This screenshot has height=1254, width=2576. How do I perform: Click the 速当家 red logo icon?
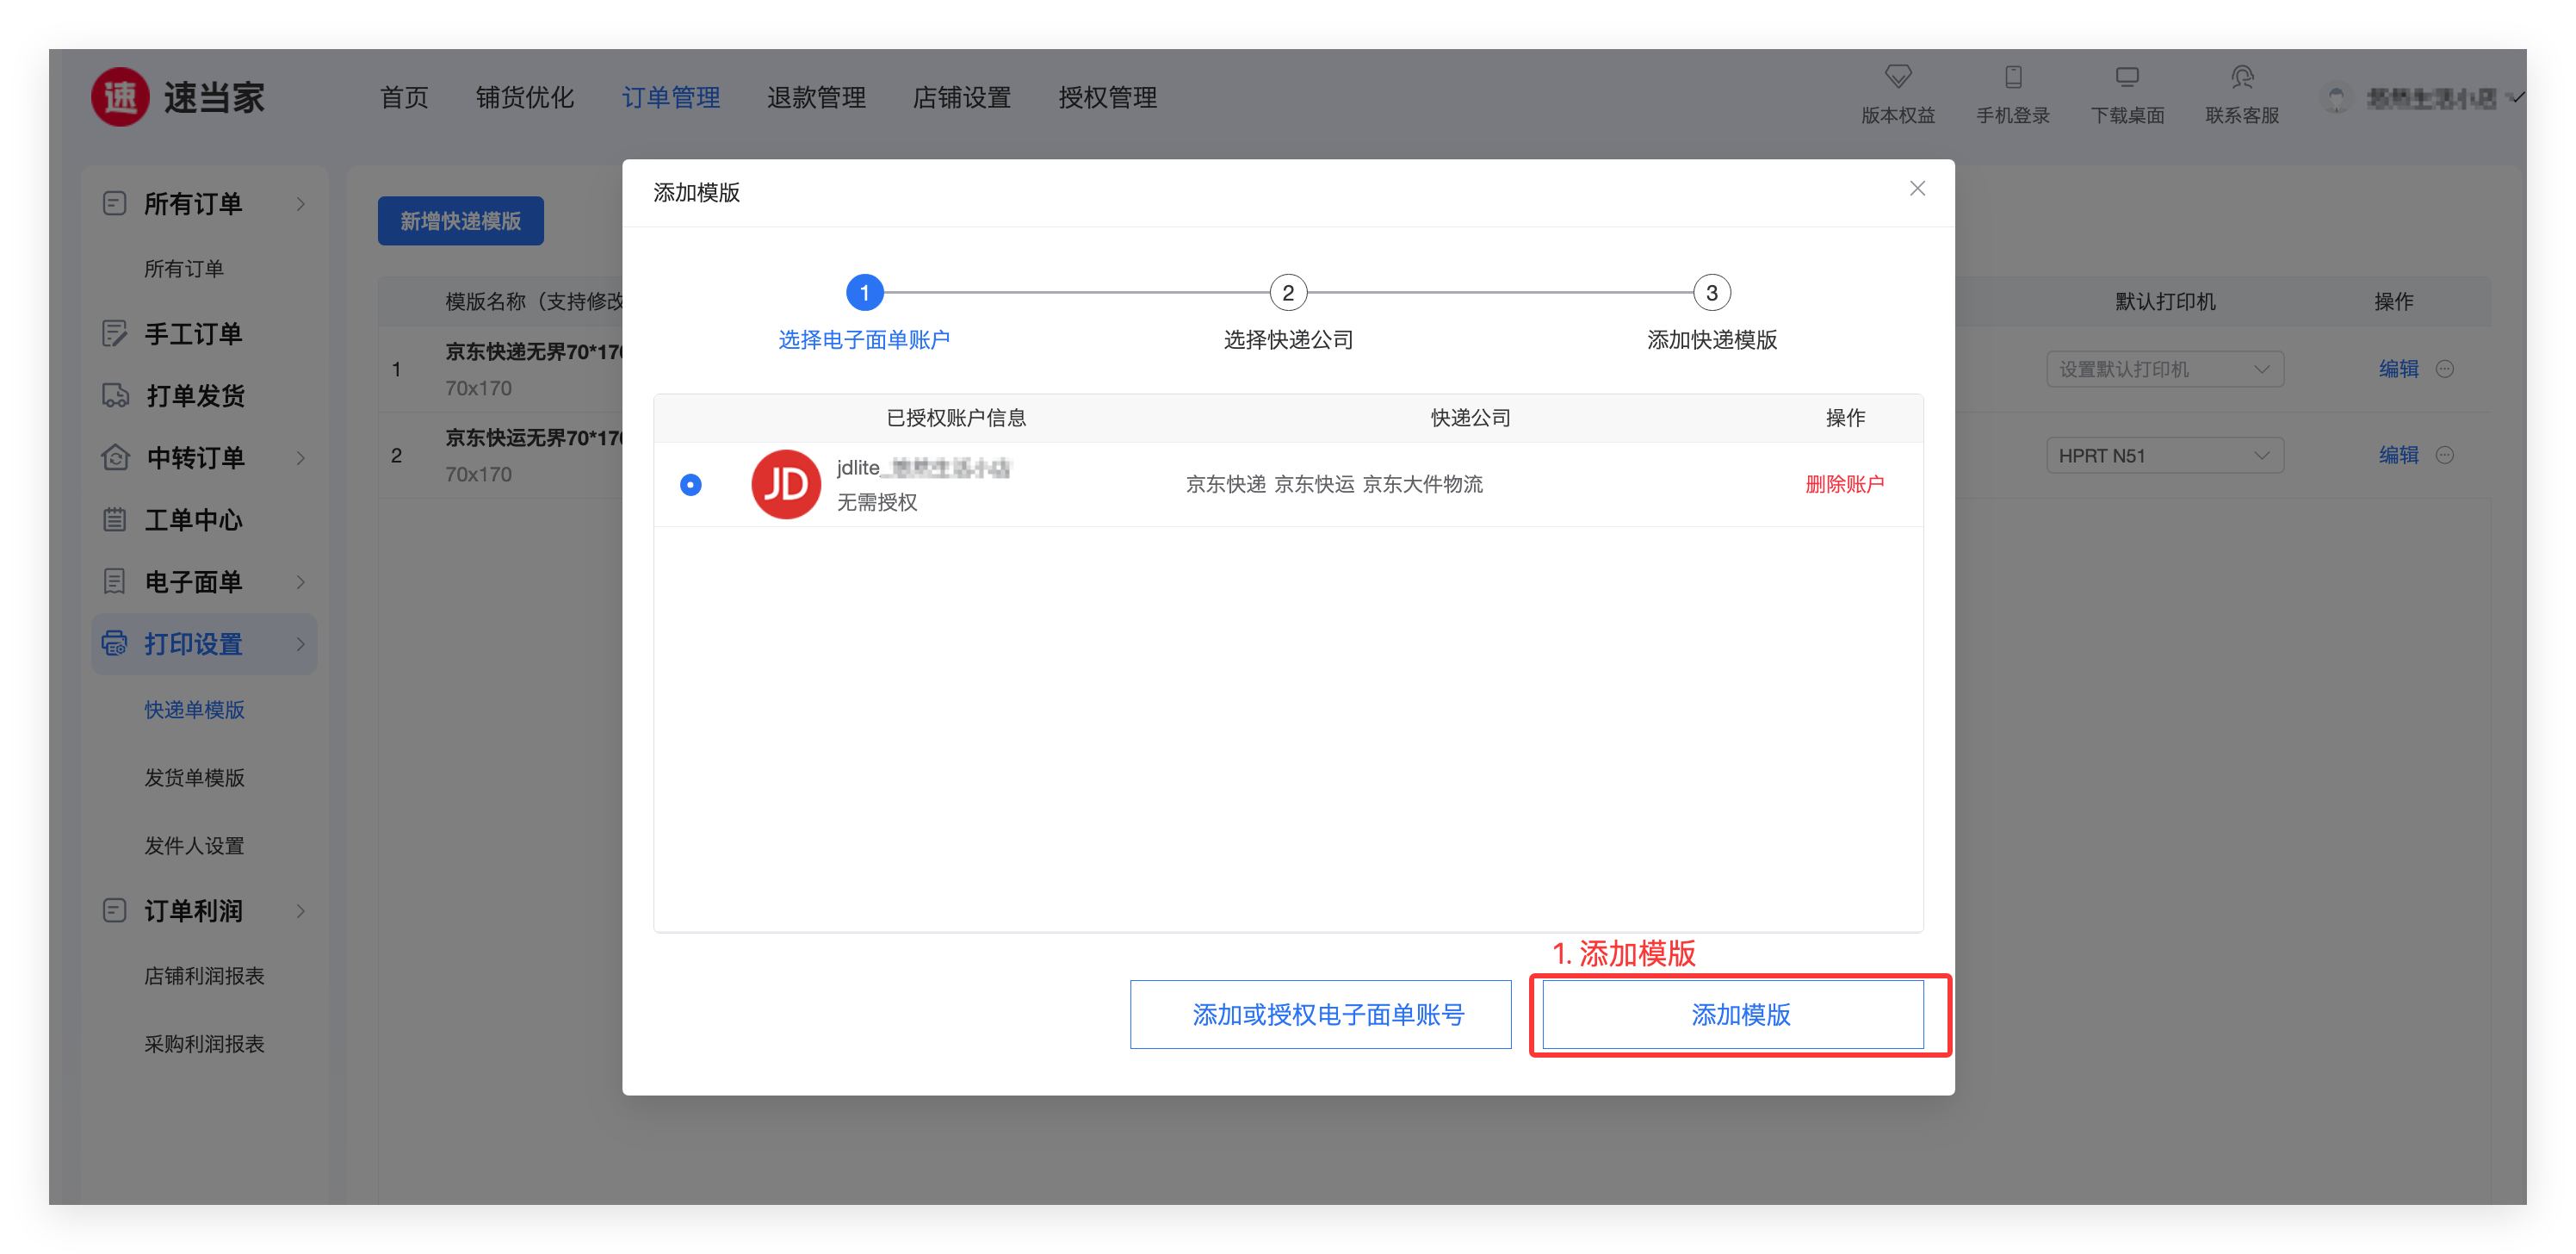[x=120, y=97]
